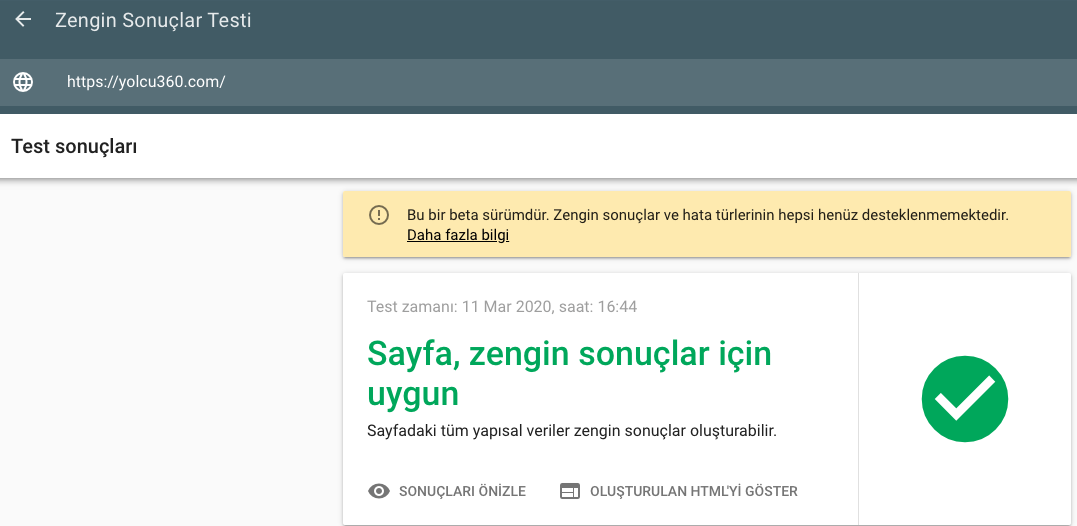Image resolution: width=1077 pixels, height=526 pixels.
Task: Click 'OLUŞTURULAN HTML'Yİ GÖSTER' button label
Action: pos(694,492)
